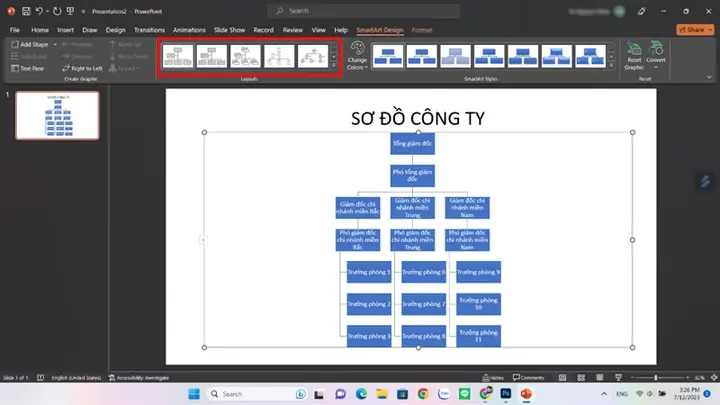Switch to the SmartArt Format tab

(x=422, y=30)
